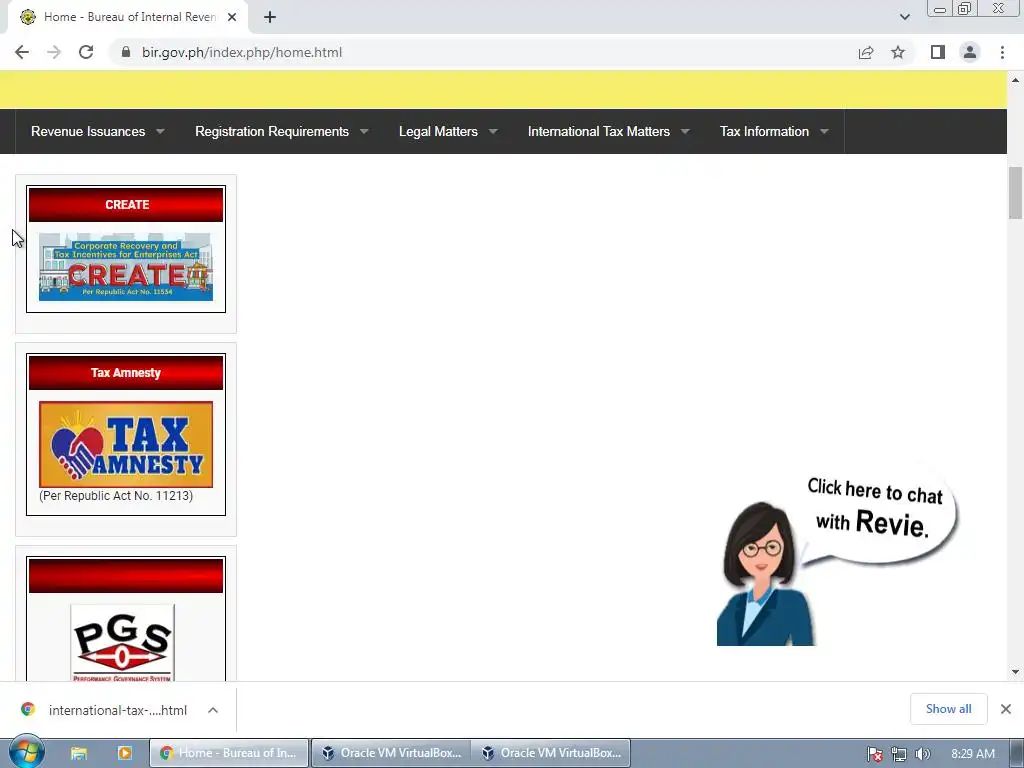Open the Revenue Issuances menu
The width and height of the screenshot is (1024, 768).
pos(88,131)
